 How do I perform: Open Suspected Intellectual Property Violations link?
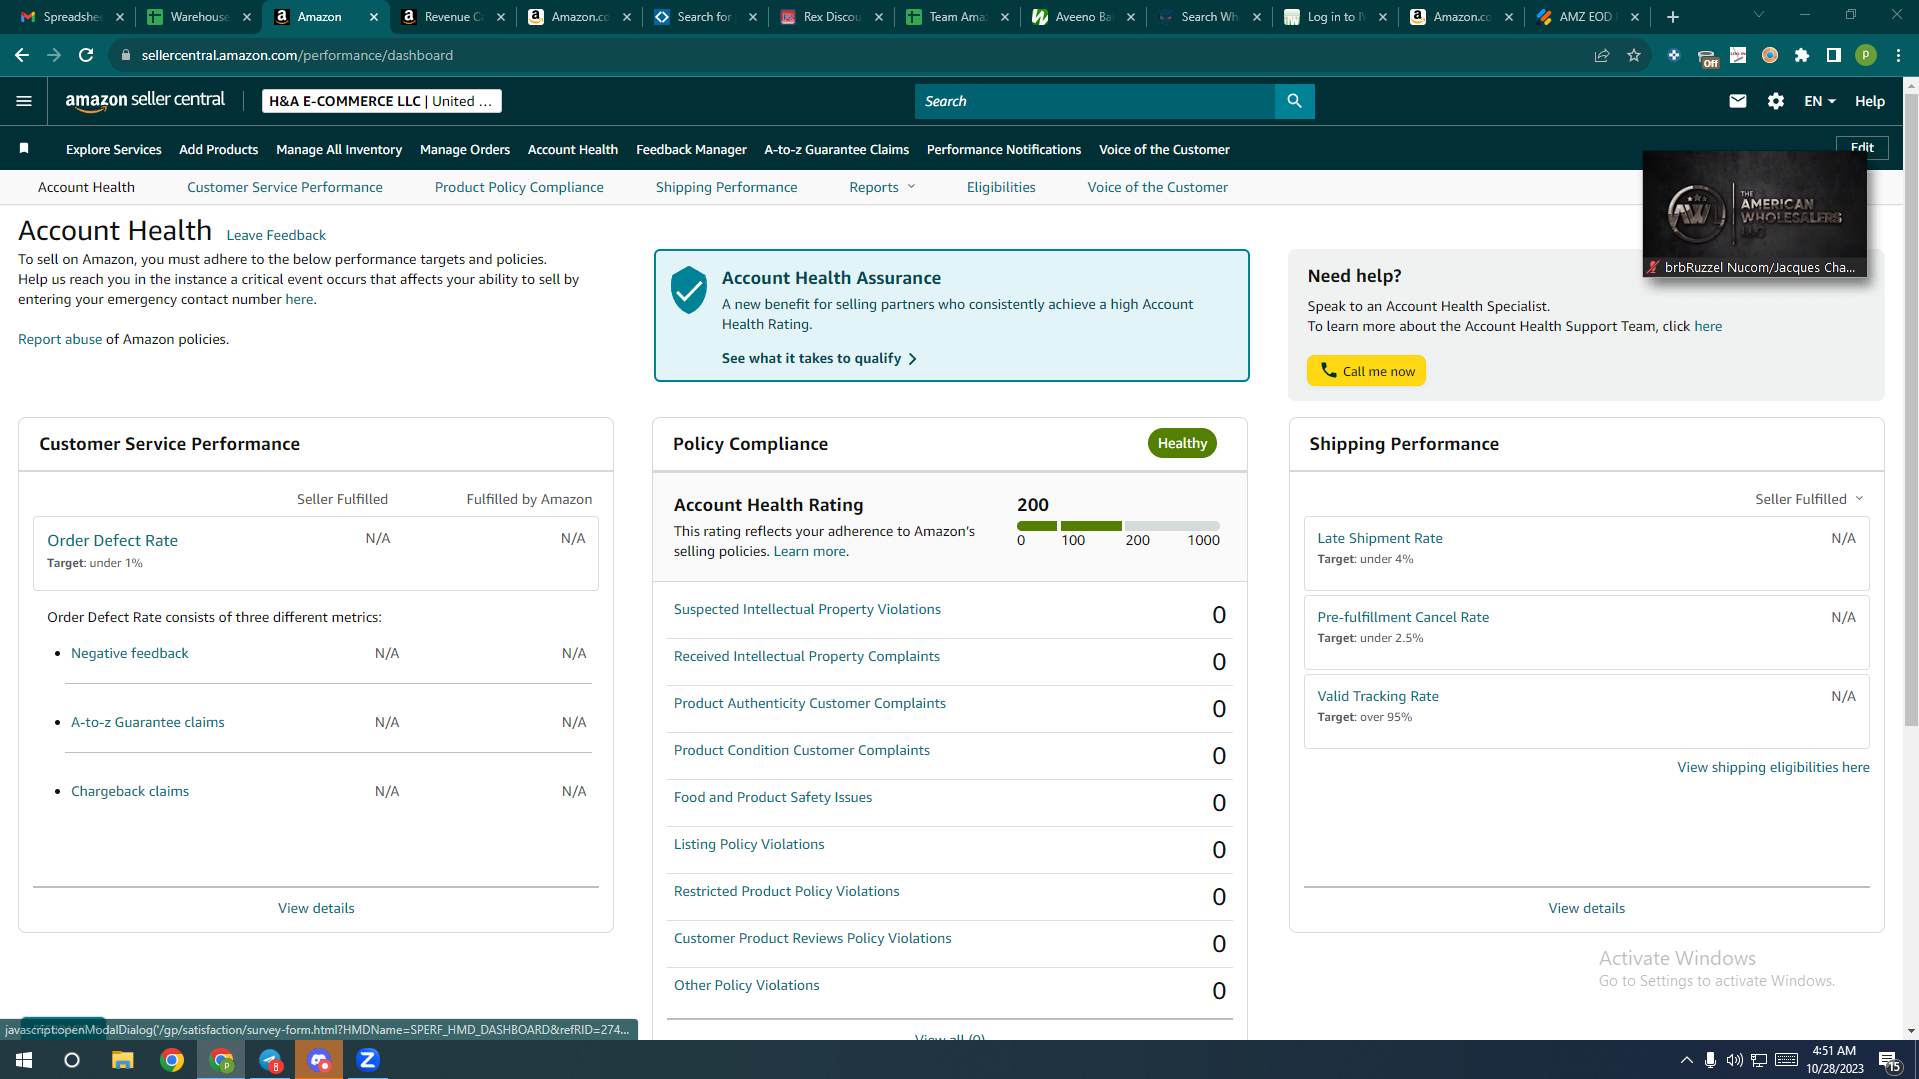(x=807, y=609)
